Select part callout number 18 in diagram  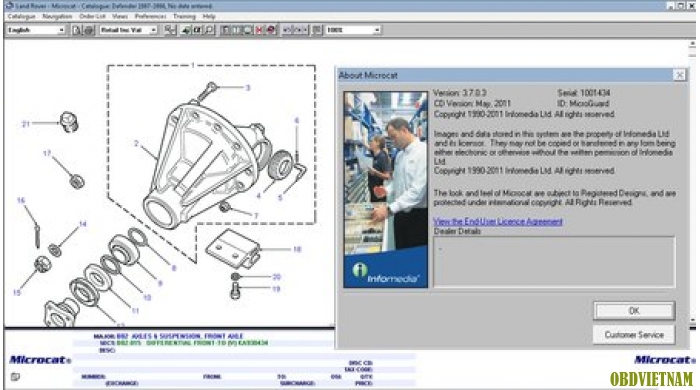297,249
